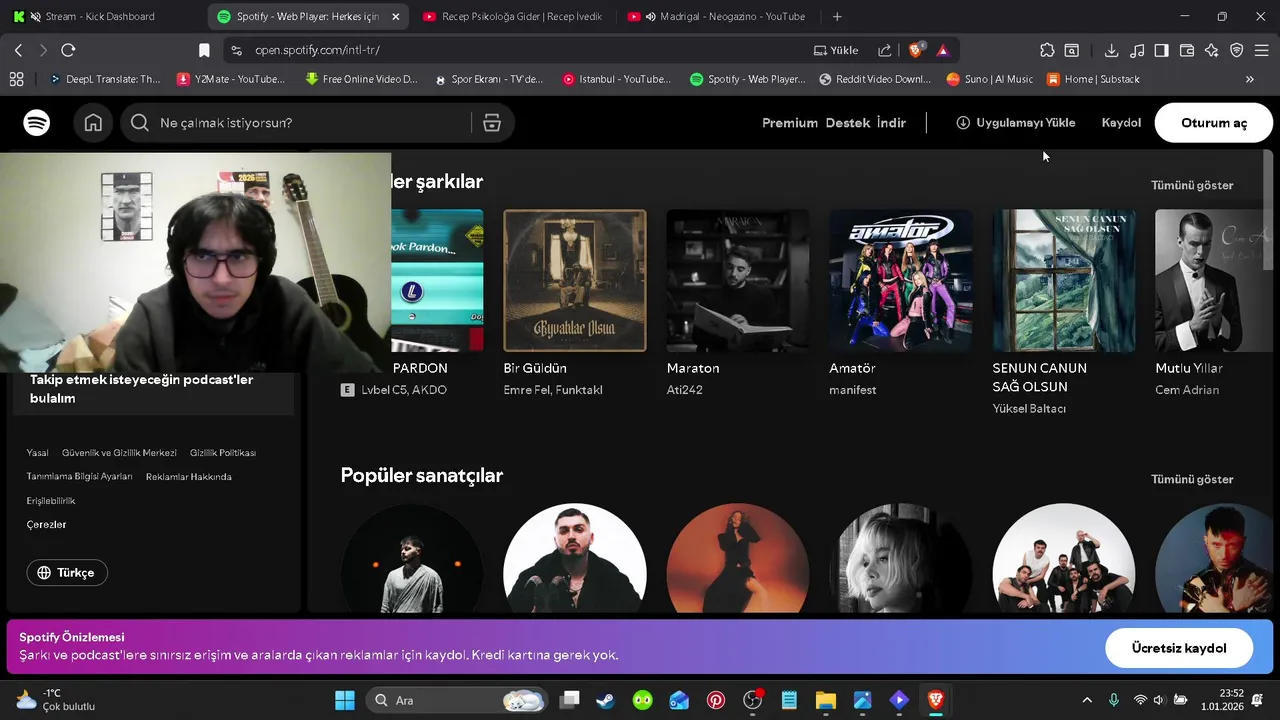Open Home Substack bookmark
The height and width of the screenshot is (720, 1280).
(x=1093, y=79)
